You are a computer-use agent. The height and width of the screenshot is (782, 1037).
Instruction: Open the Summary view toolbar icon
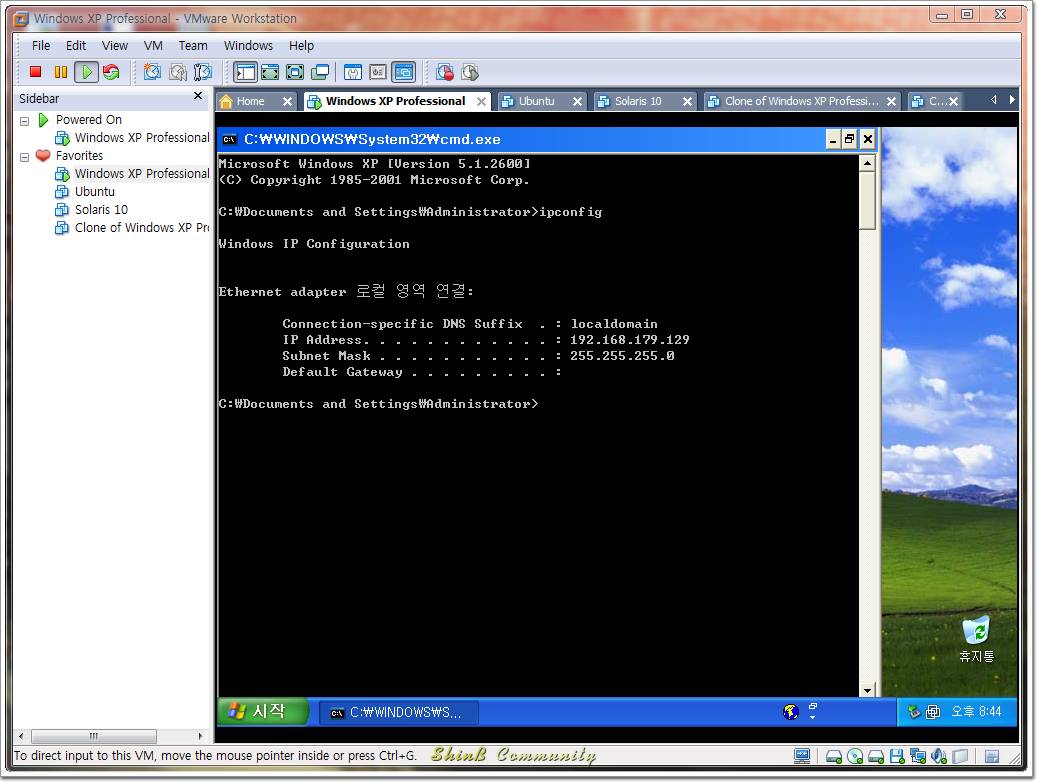pyautogui.click(x=353, y=71)
